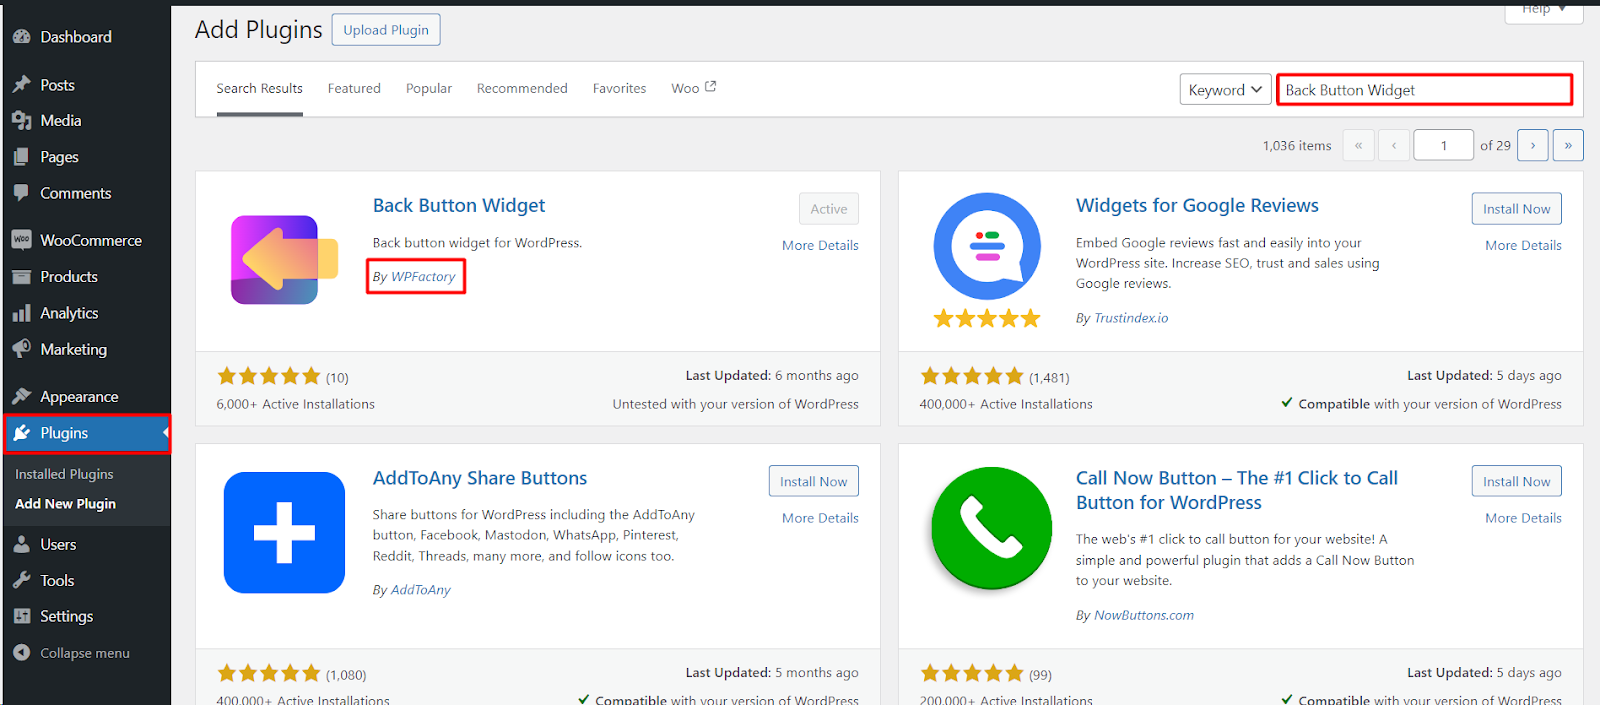The width and height of the screenshot is (1600, 705).
Task: Install Widgets for Google Reviews plugin
Action: click(x=1516, y=209)
